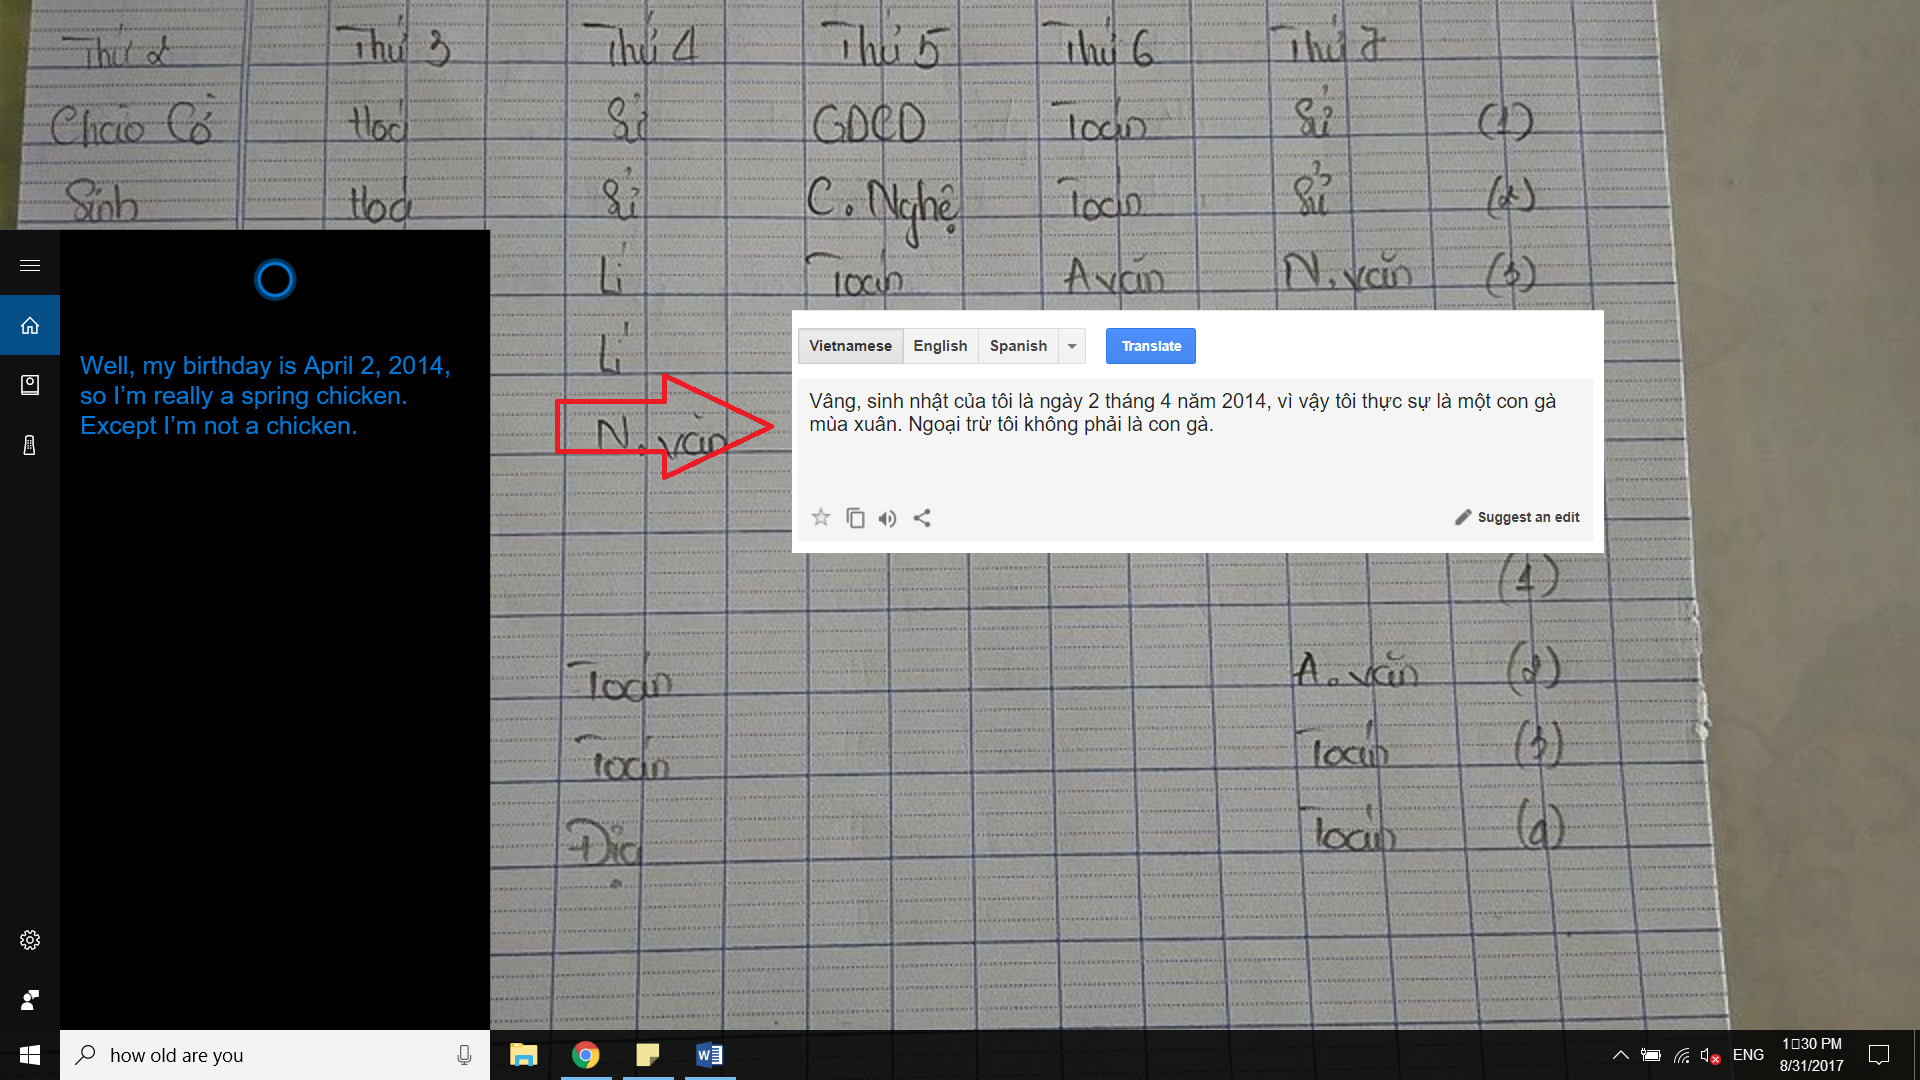1920x1080 pixels.
Task: Click the Copy translation icon
Action: point(855,517)
